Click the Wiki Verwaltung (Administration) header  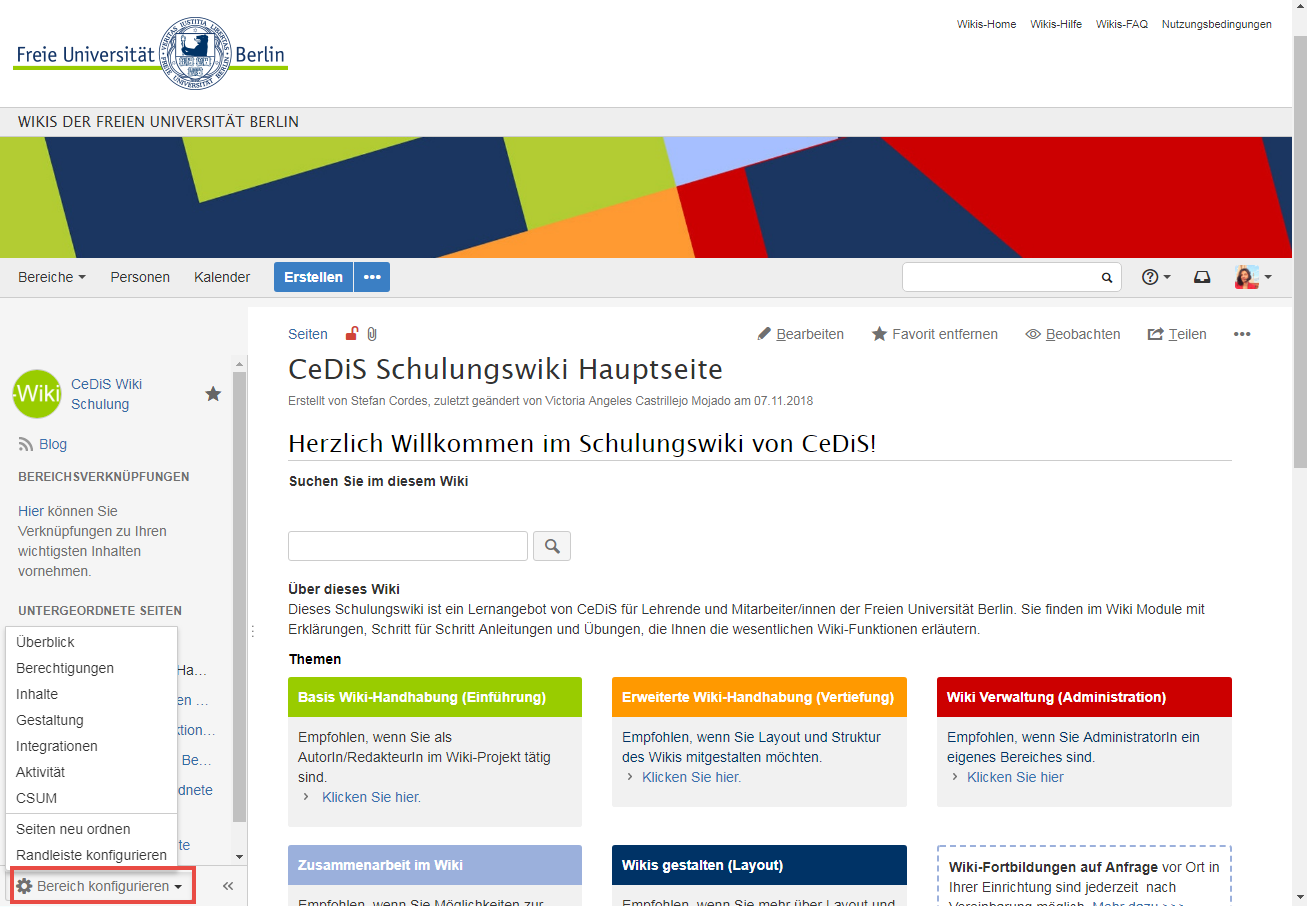tap(1084, 697)
